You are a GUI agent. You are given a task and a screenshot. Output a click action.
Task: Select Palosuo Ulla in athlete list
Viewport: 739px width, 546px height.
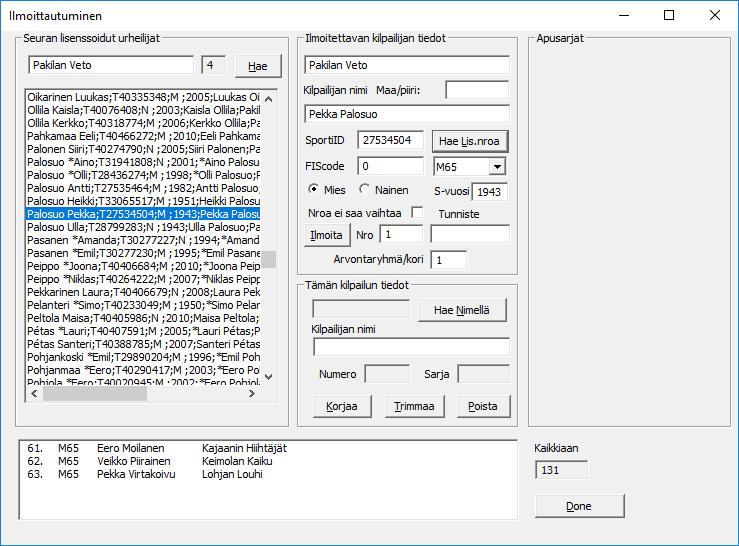143,228
